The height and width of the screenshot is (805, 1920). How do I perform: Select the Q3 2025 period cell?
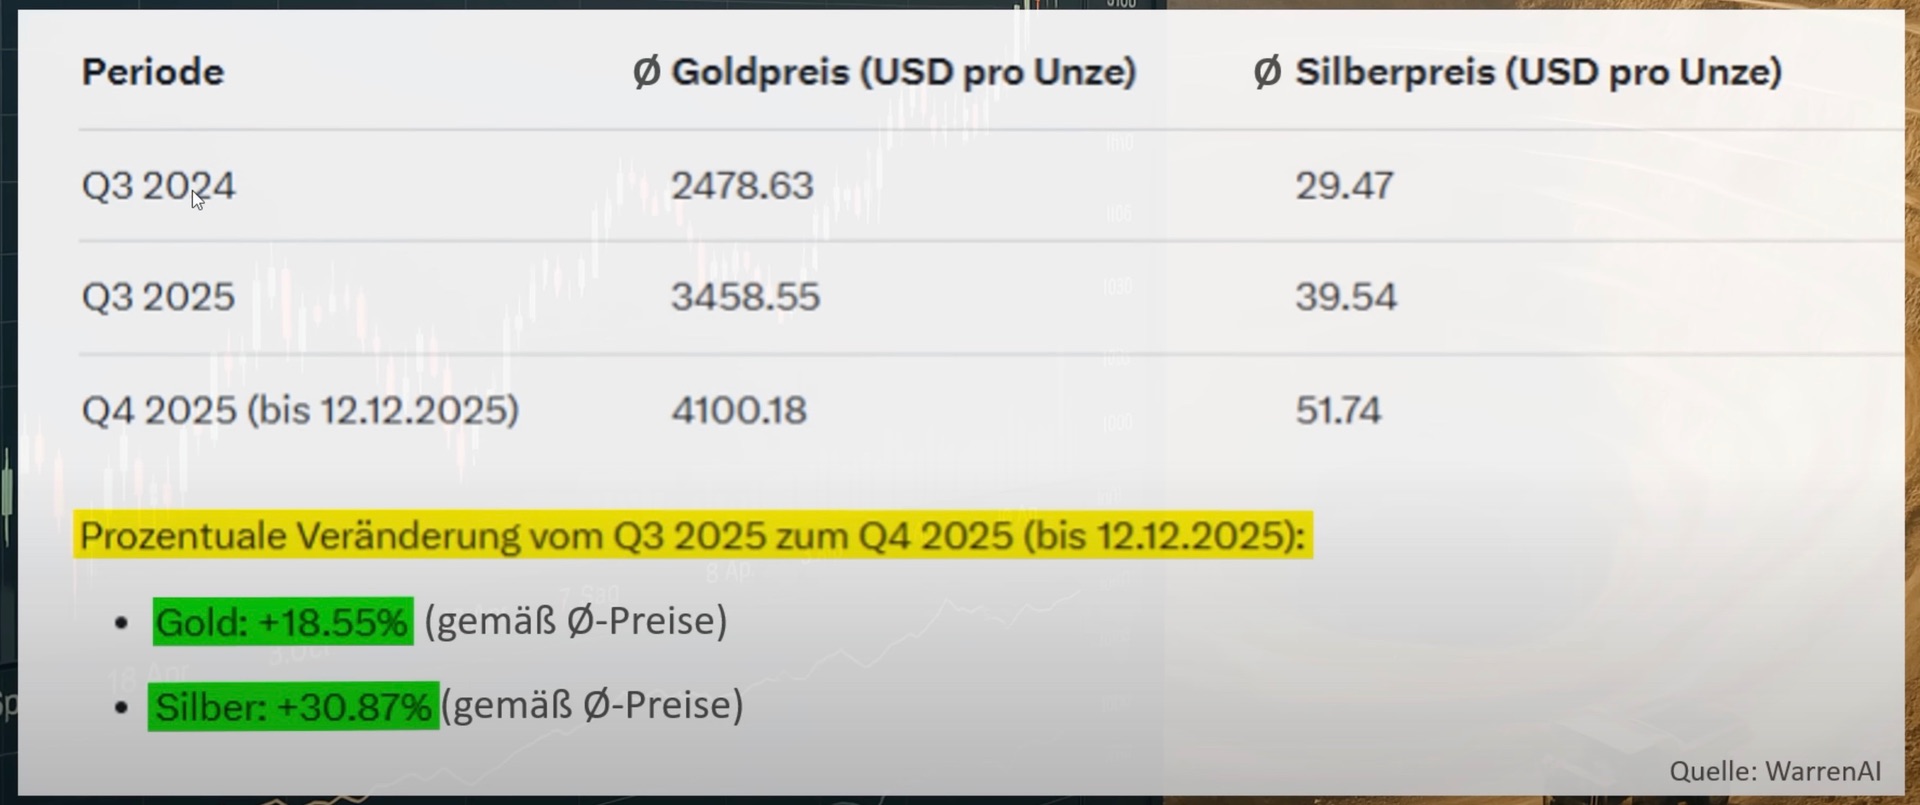tap(158, 297)
